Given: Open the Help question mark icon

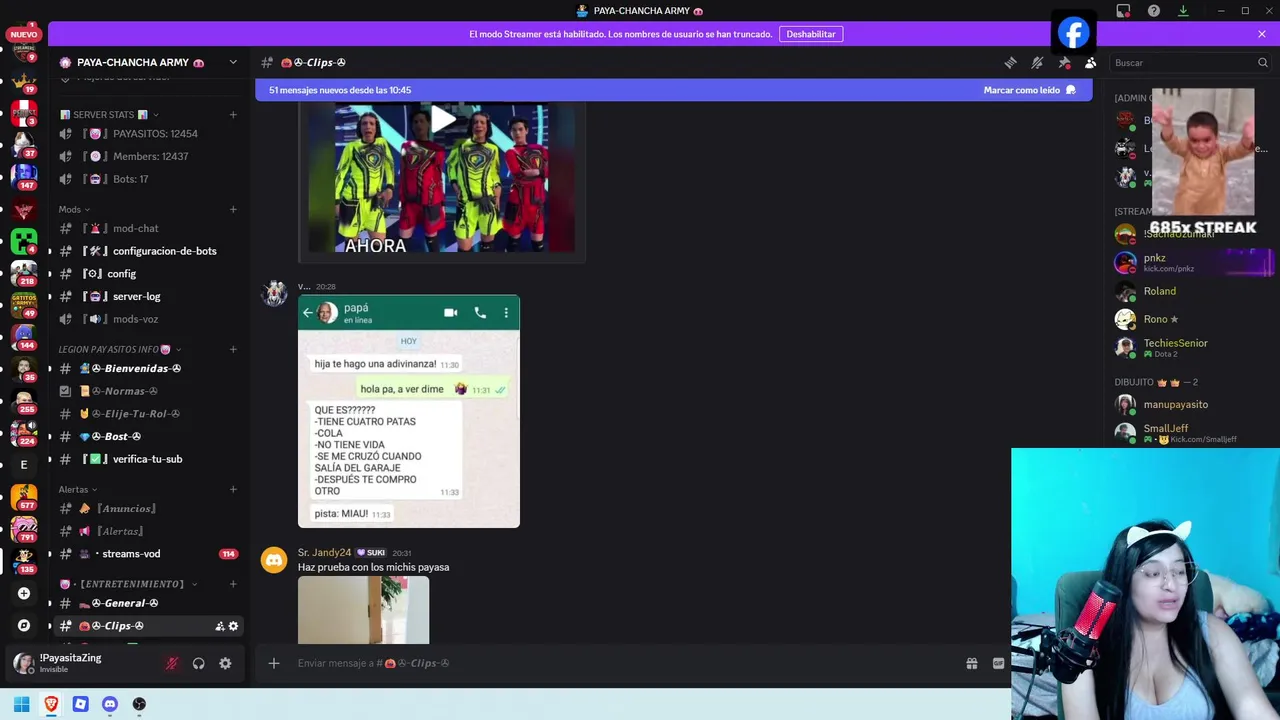Looking at the screenshot, I should (x=1154, y=11).
